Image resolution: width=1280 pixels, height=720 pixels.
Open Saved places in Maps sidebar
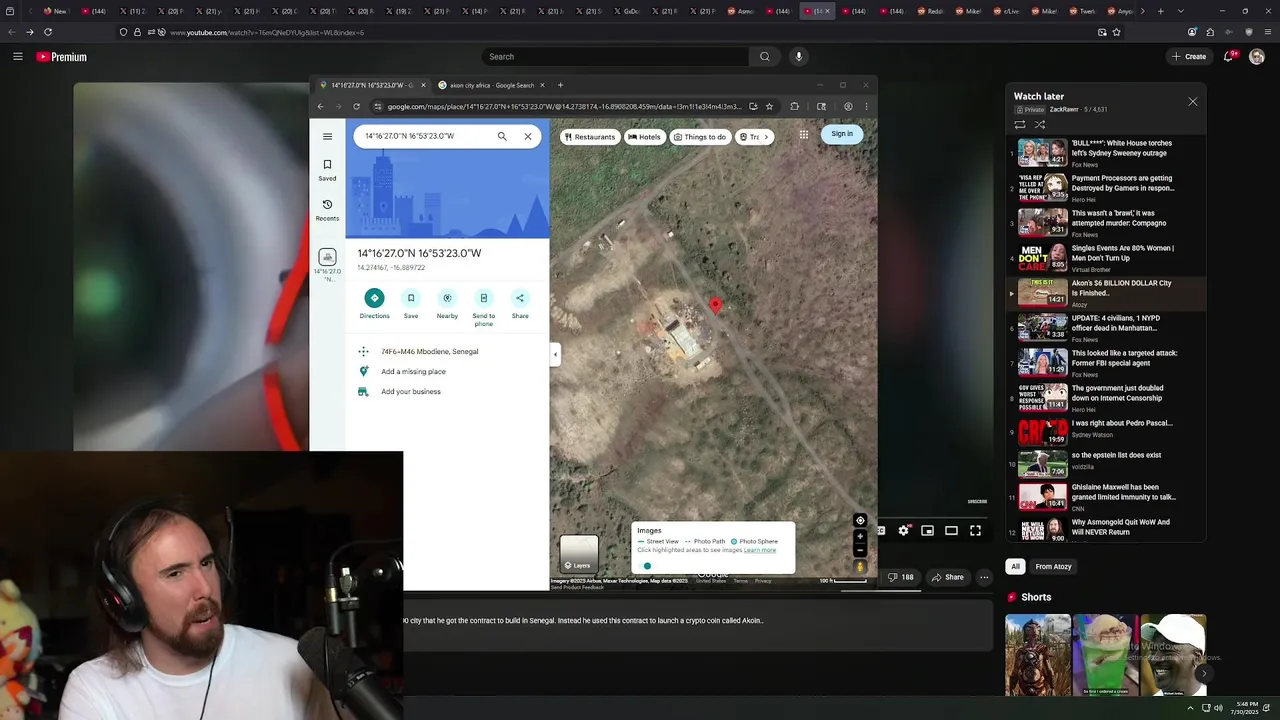pyautogui.click(x=327, y=169)
